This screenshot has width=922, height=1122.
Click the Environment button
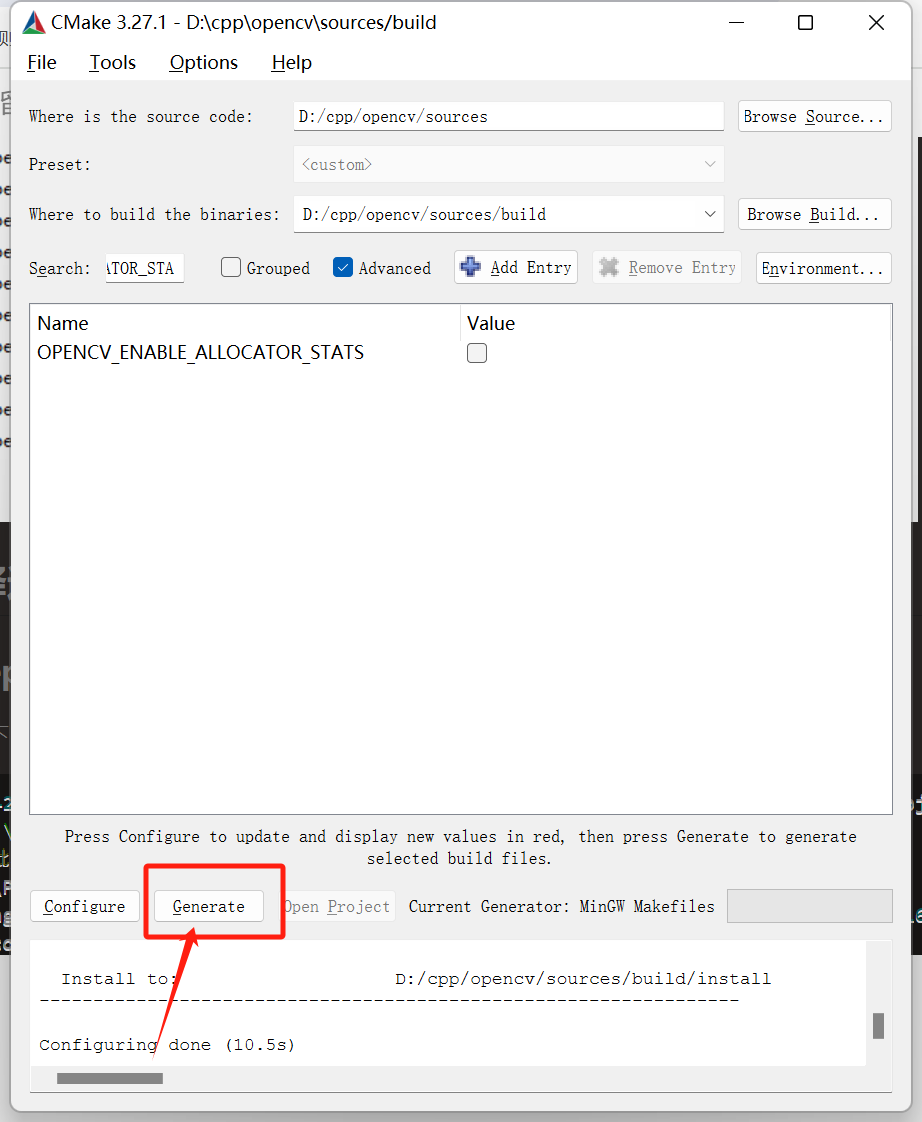(823, 268)
